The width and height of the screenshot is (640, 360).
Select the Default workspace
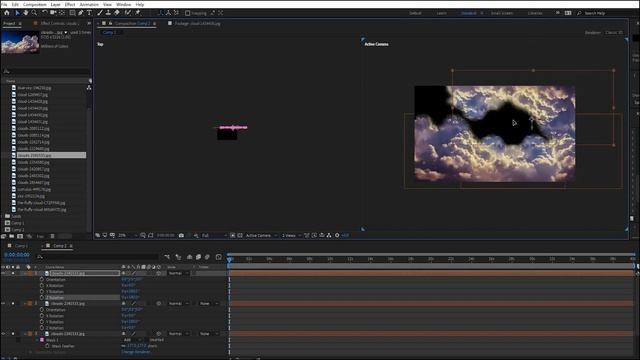tap(415, 13)
